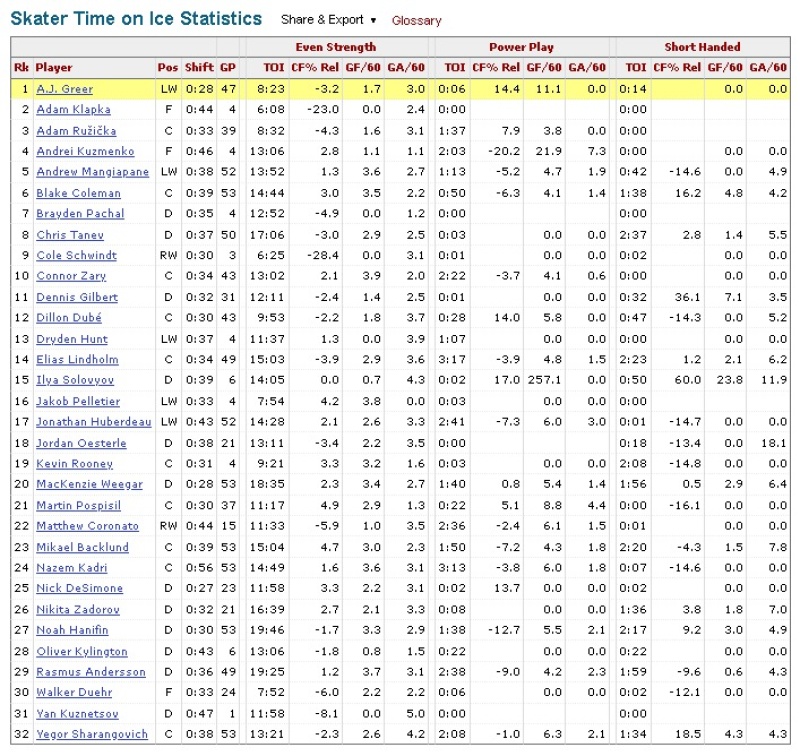800x756 pixels.
Task: Open Kevin Rooney player link
Action: point(74,463)
